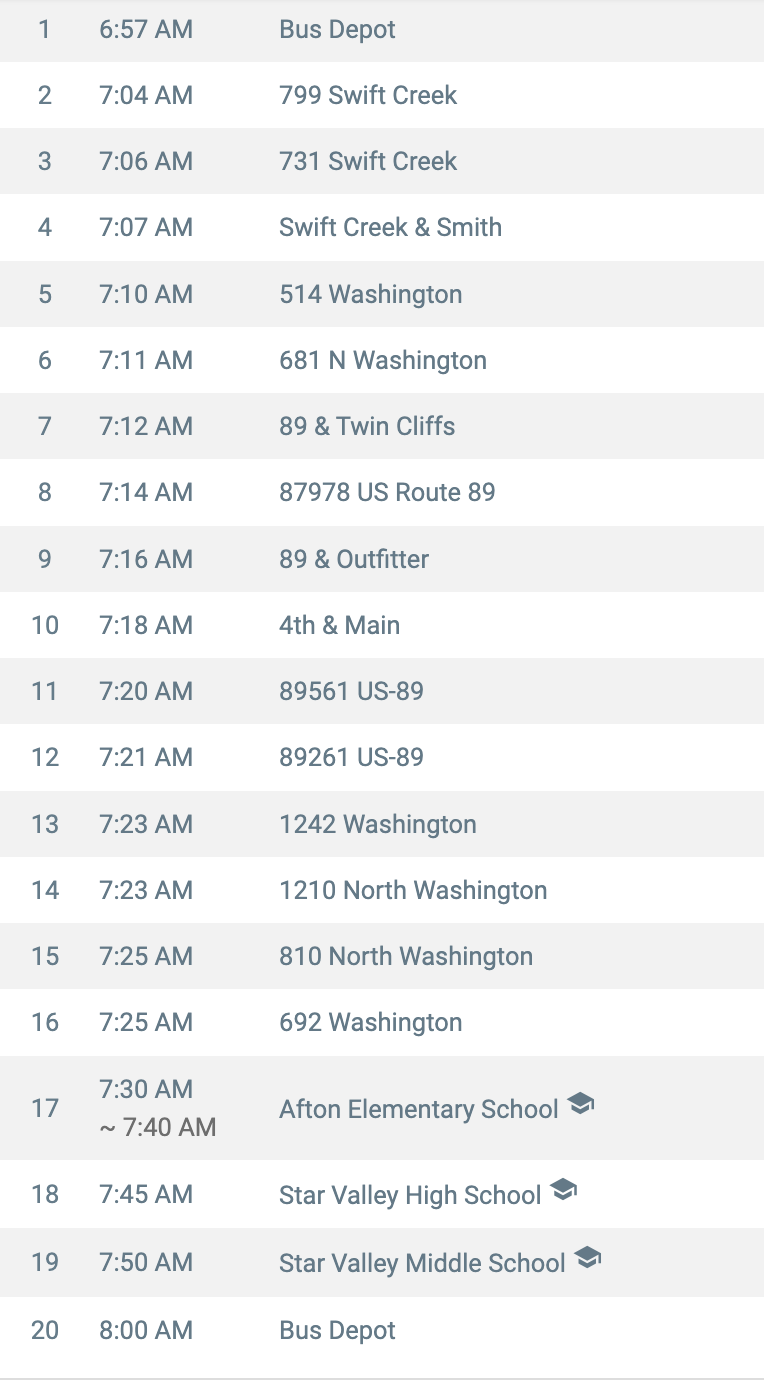Image resolution: width=764 pixels, height=1380 pixels.
Task: Click the school icon next to Star Valley High School
Action: pyautogui.click(x=564, y=1191)
